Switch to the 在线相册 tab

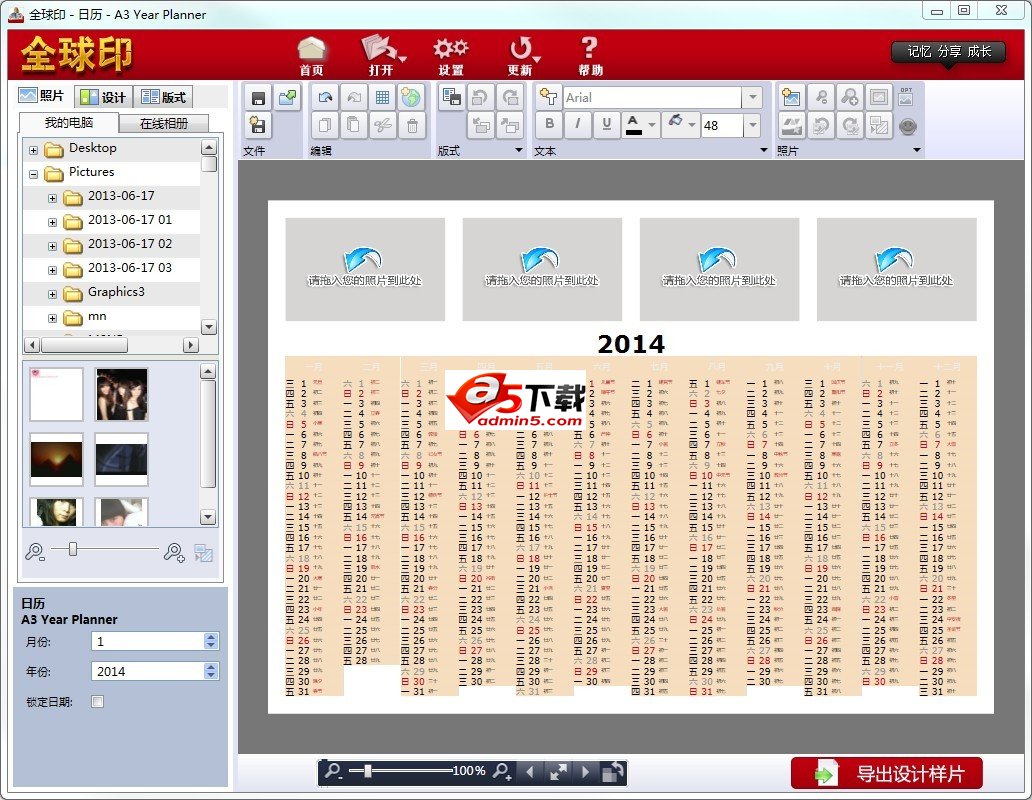(x=164, y=123)
